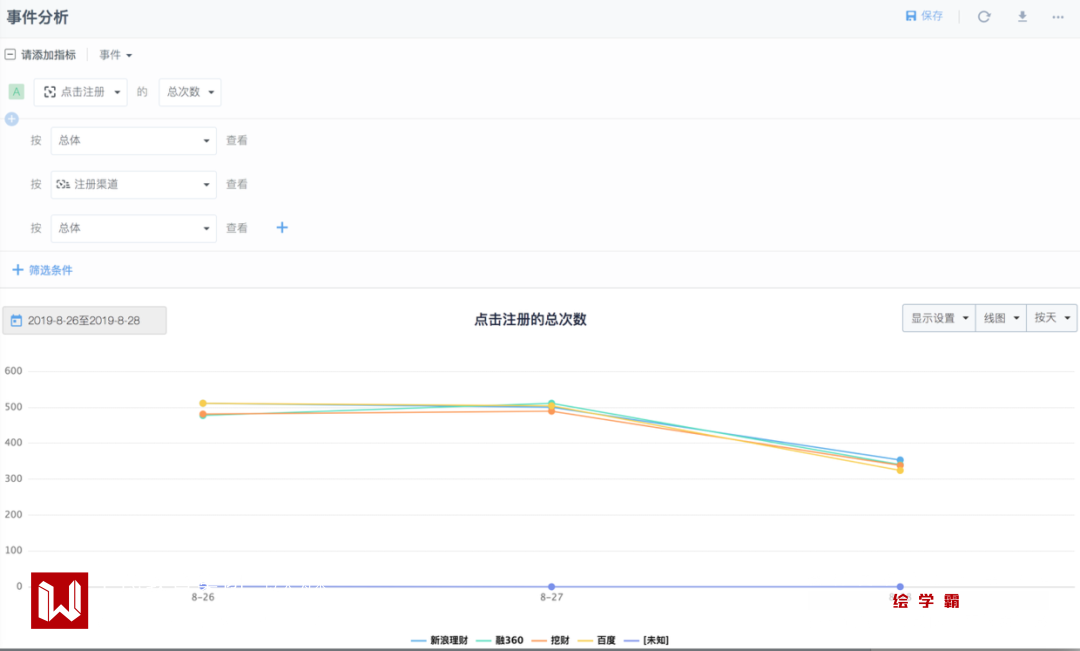Open the 显示设置 dropdown

[939, 318]
